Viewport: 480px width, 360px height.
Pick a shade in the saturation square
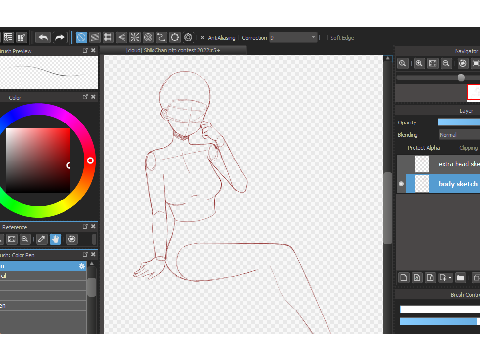pos(38,160)
